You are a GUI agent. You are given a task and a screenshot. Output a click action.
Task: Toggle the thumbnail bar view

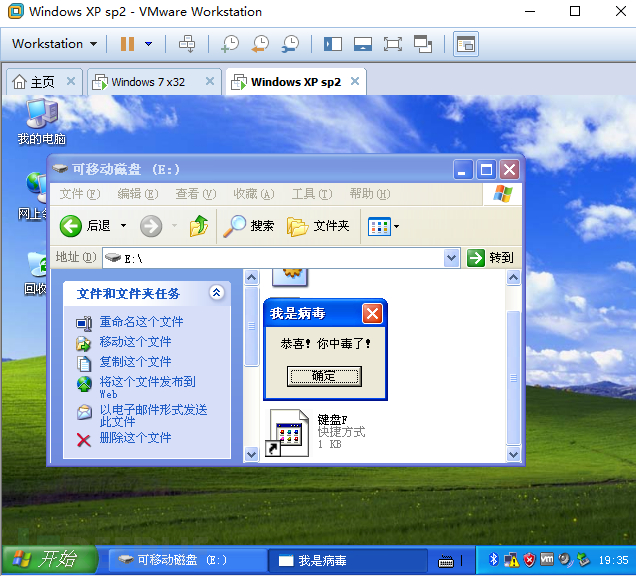click(x=363, y=44)
